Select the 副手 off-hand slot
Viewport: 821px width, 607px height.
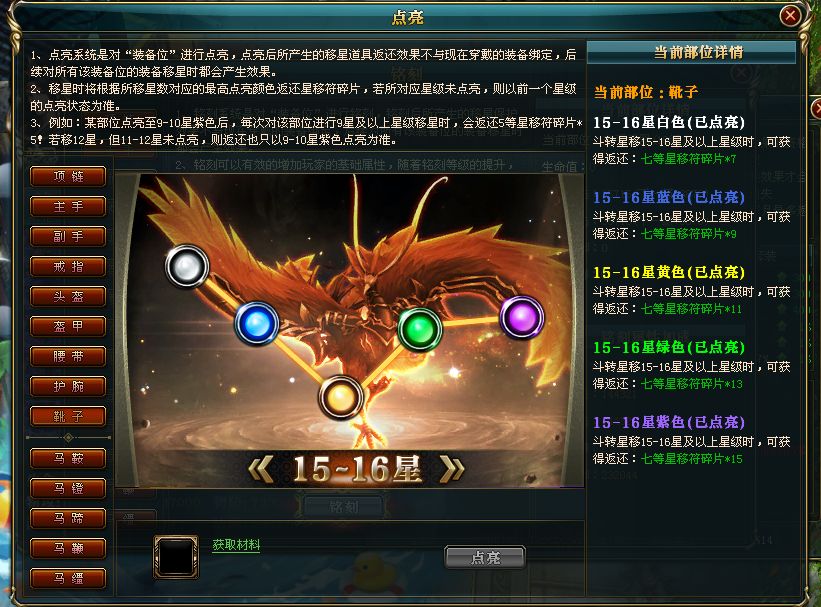(68, 236)
